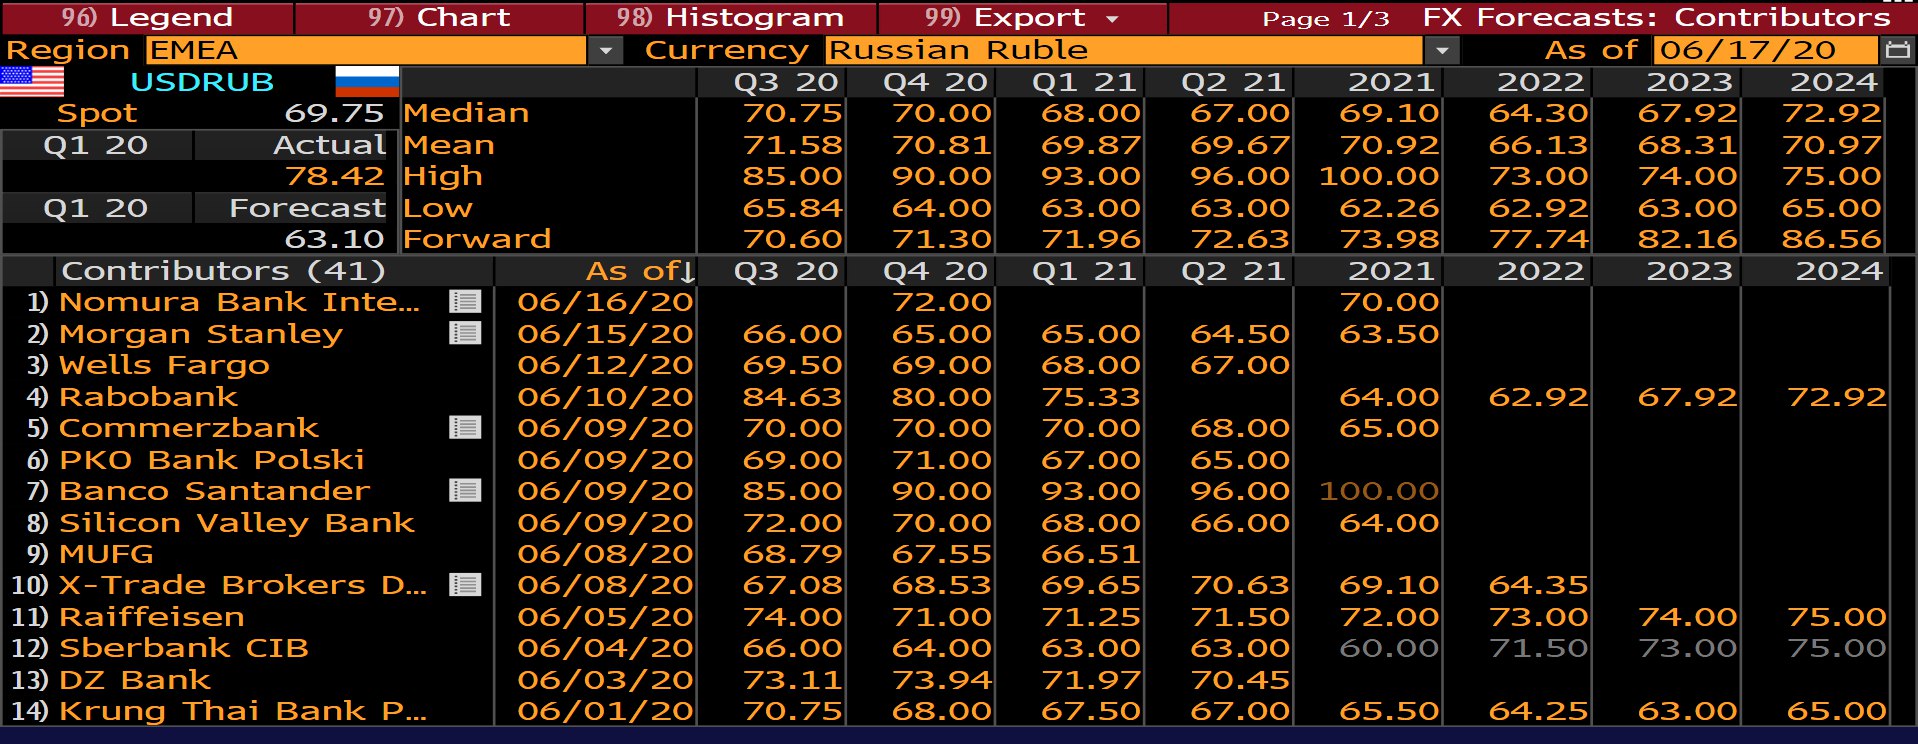Click X-Trade Brokers' 2022 value 64.35

[x=1538, y=585]
